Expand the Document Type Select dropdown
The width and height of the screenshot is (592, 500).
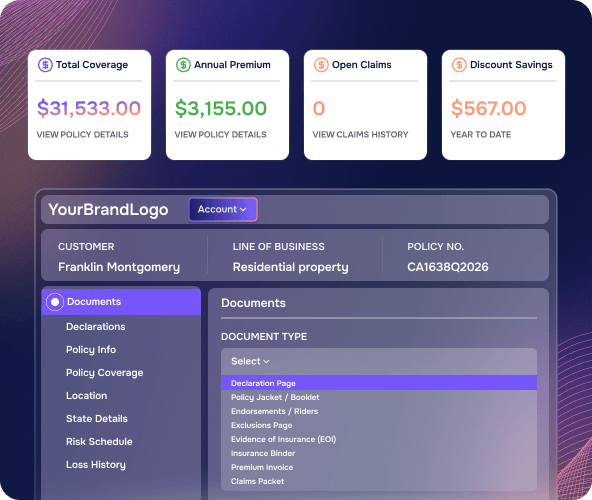pyautogui.click(x=379, y=361)
